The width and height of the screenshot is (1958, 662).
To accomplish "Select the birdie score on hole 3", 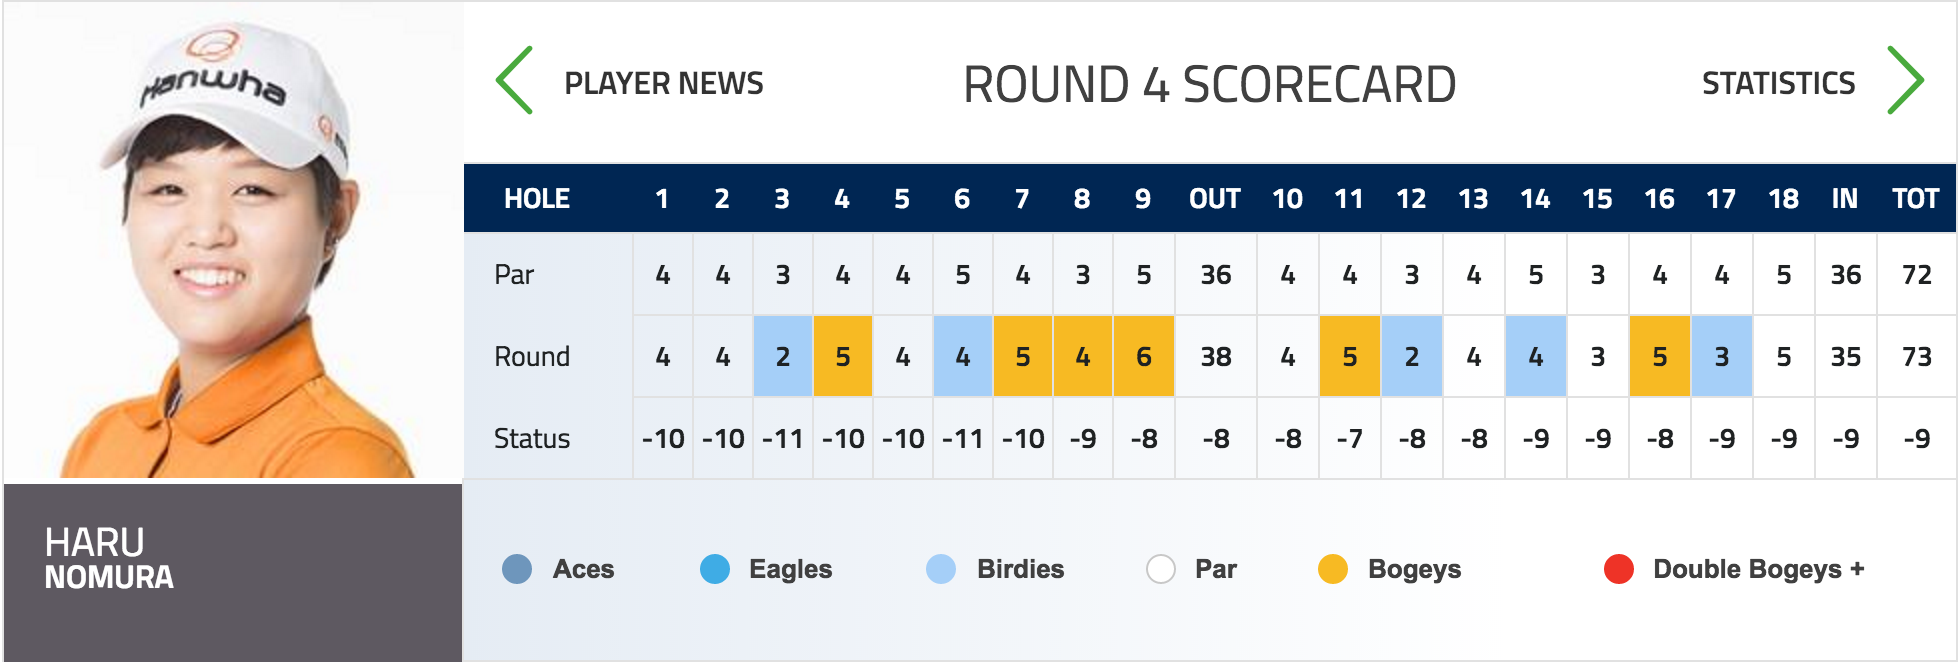I will tap(783, 356).
